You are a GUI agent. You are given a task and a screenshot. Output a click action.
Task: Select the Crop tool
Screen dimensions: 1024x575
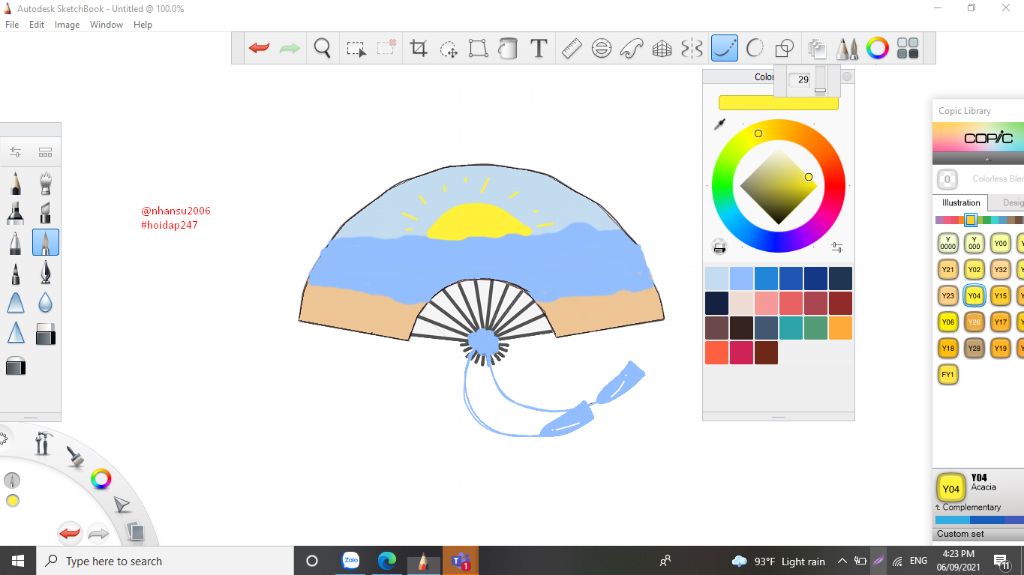[x=419, y=48]
